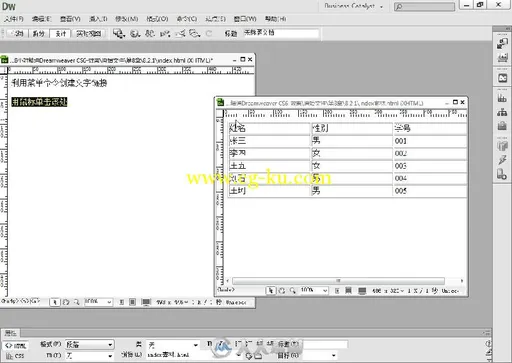Click the Check browser compatibility icon
Viewport: 512px width, 363px height.
click(x=180, y=33)
